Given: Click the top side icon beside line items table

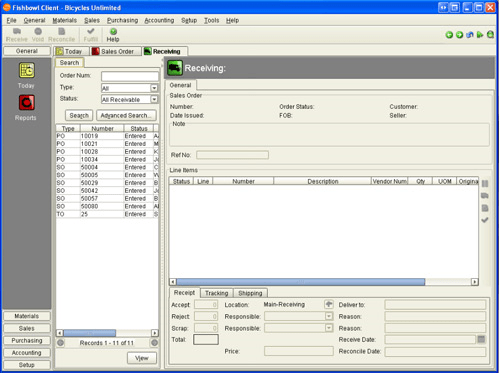Looking at the screenshot, I should click(485, 184).
